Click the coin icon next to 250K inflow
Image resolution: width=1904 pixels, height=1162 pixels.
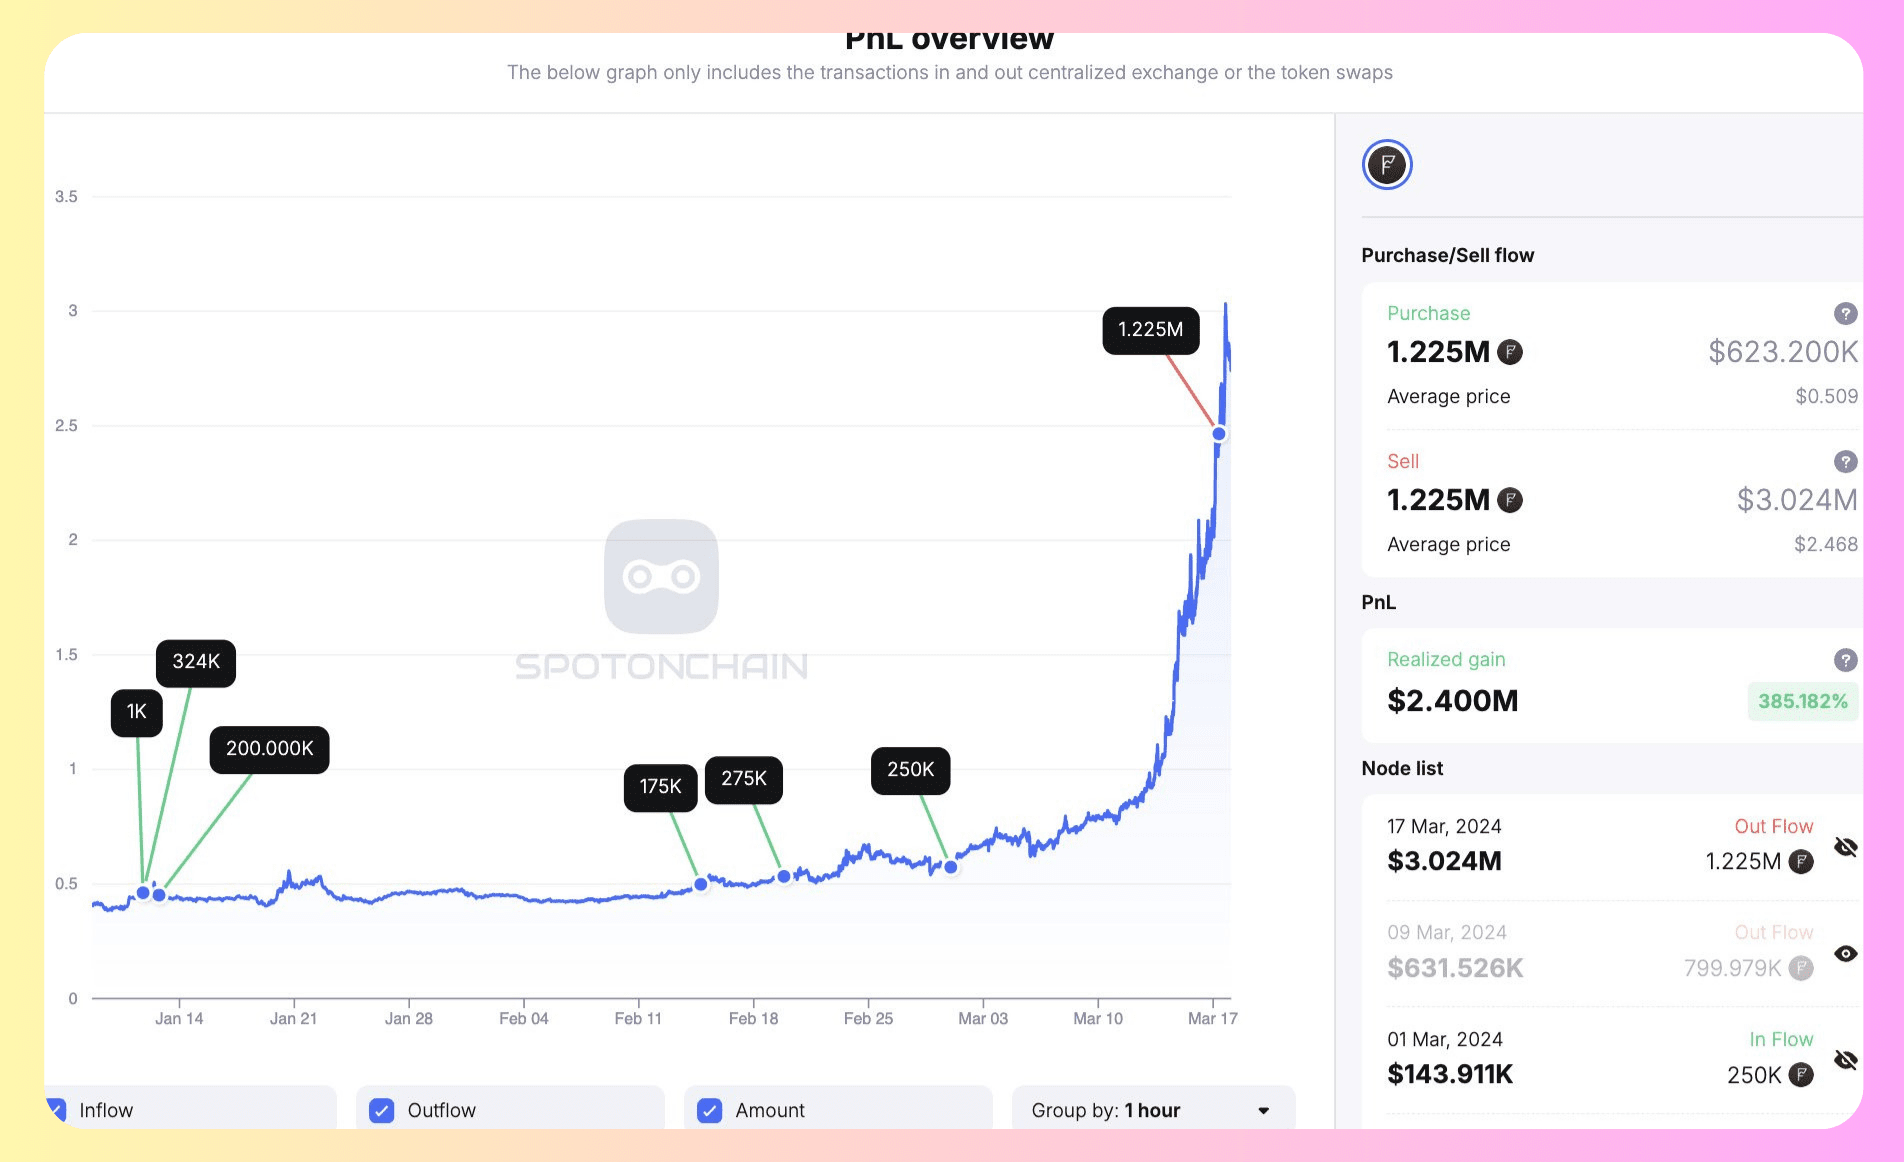[x=1800, y=1075]
